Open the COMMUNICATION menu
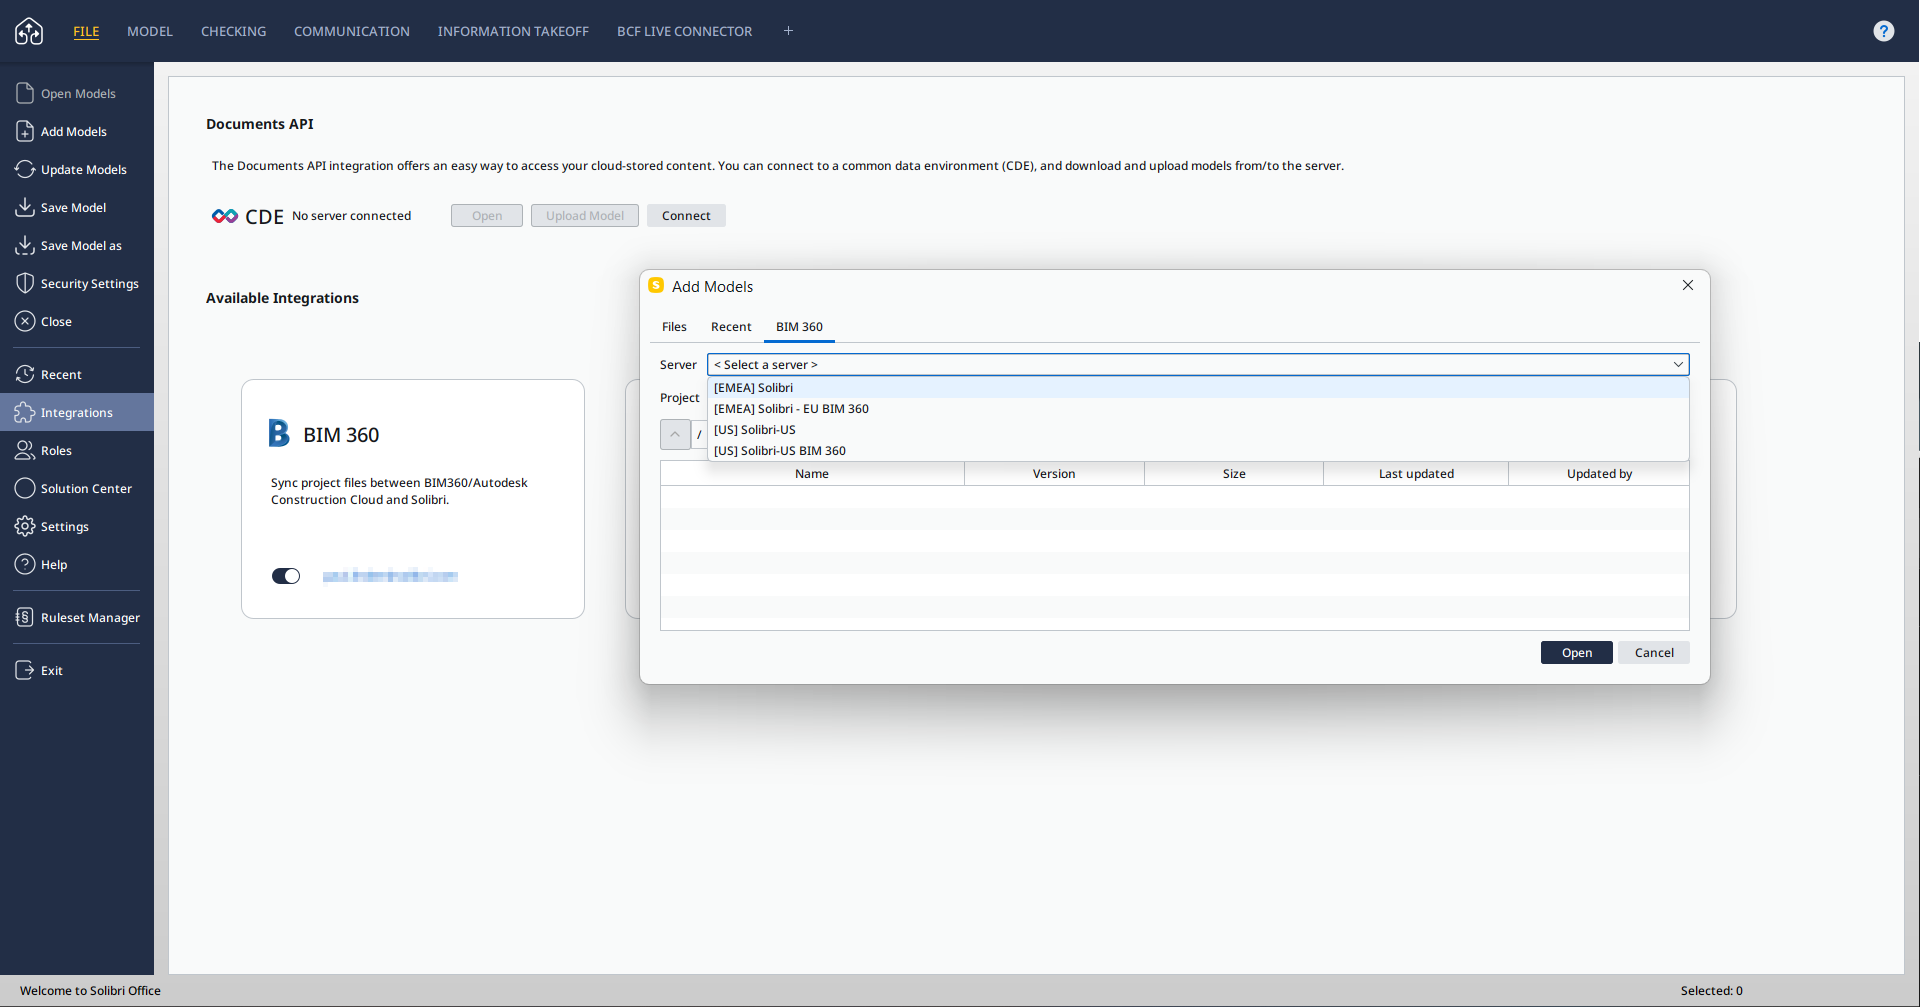Viewport: 1920px width, 1007px height. (x=352, y=31)
